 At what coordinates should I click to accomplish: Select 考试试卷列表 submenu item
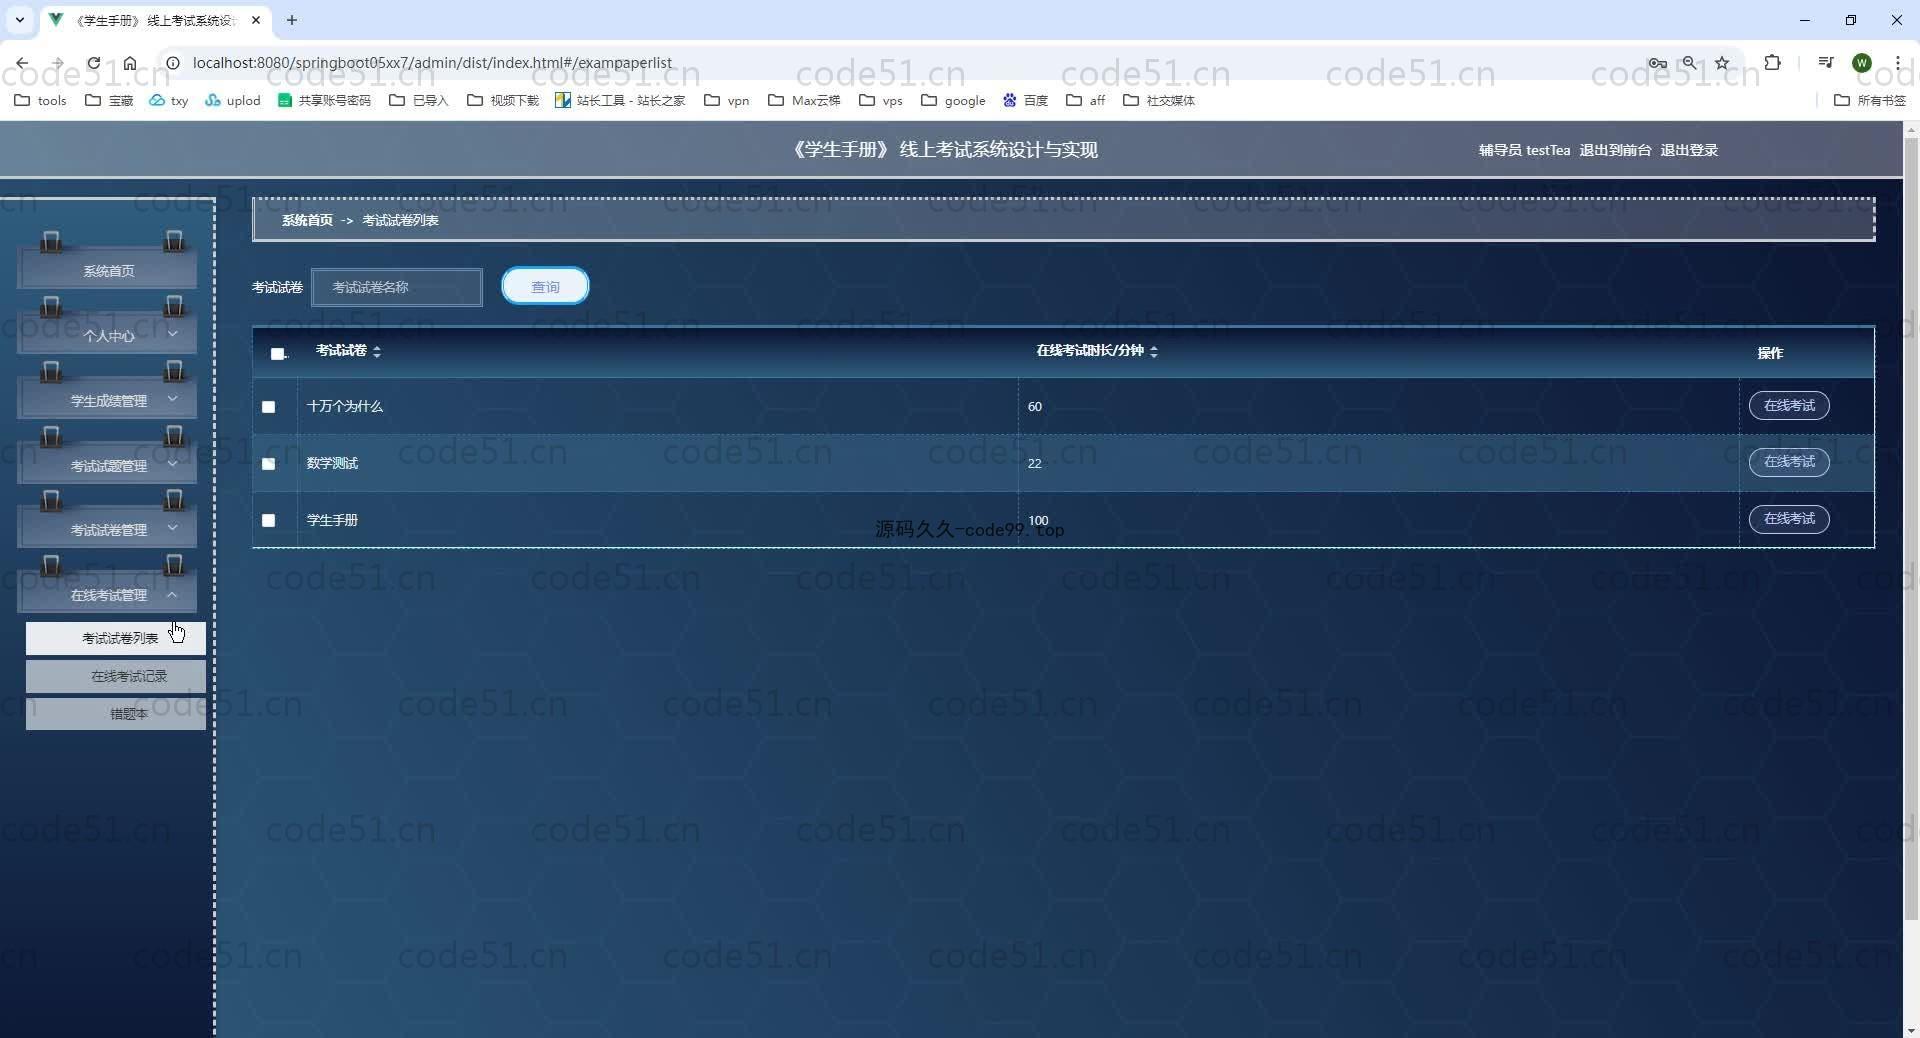click(x=116, y=638)
